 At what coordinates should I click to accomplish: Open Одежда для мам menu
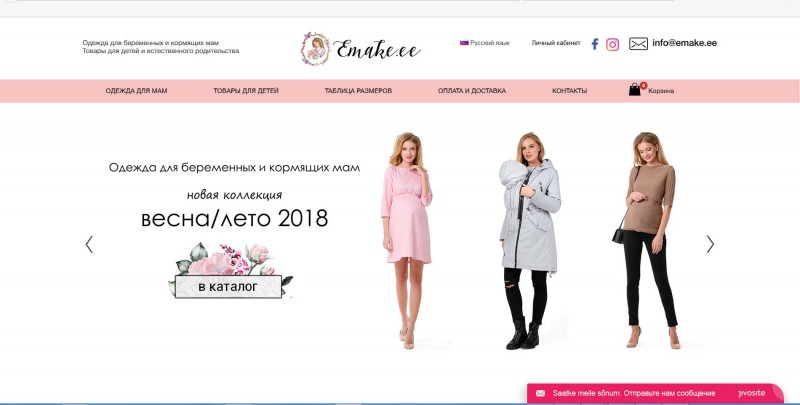(136, 91)
